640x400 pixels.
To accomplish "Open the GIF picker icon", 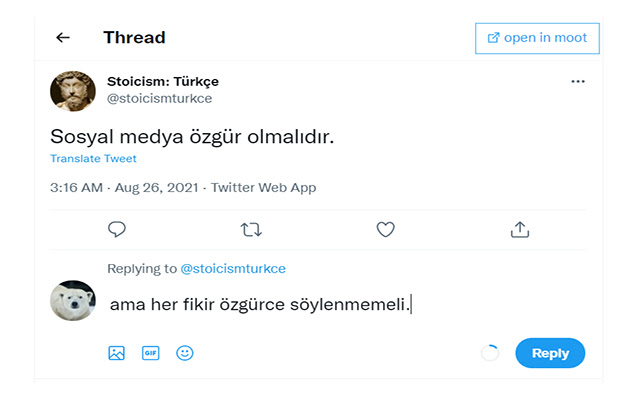I will click(x=151, y=353).
